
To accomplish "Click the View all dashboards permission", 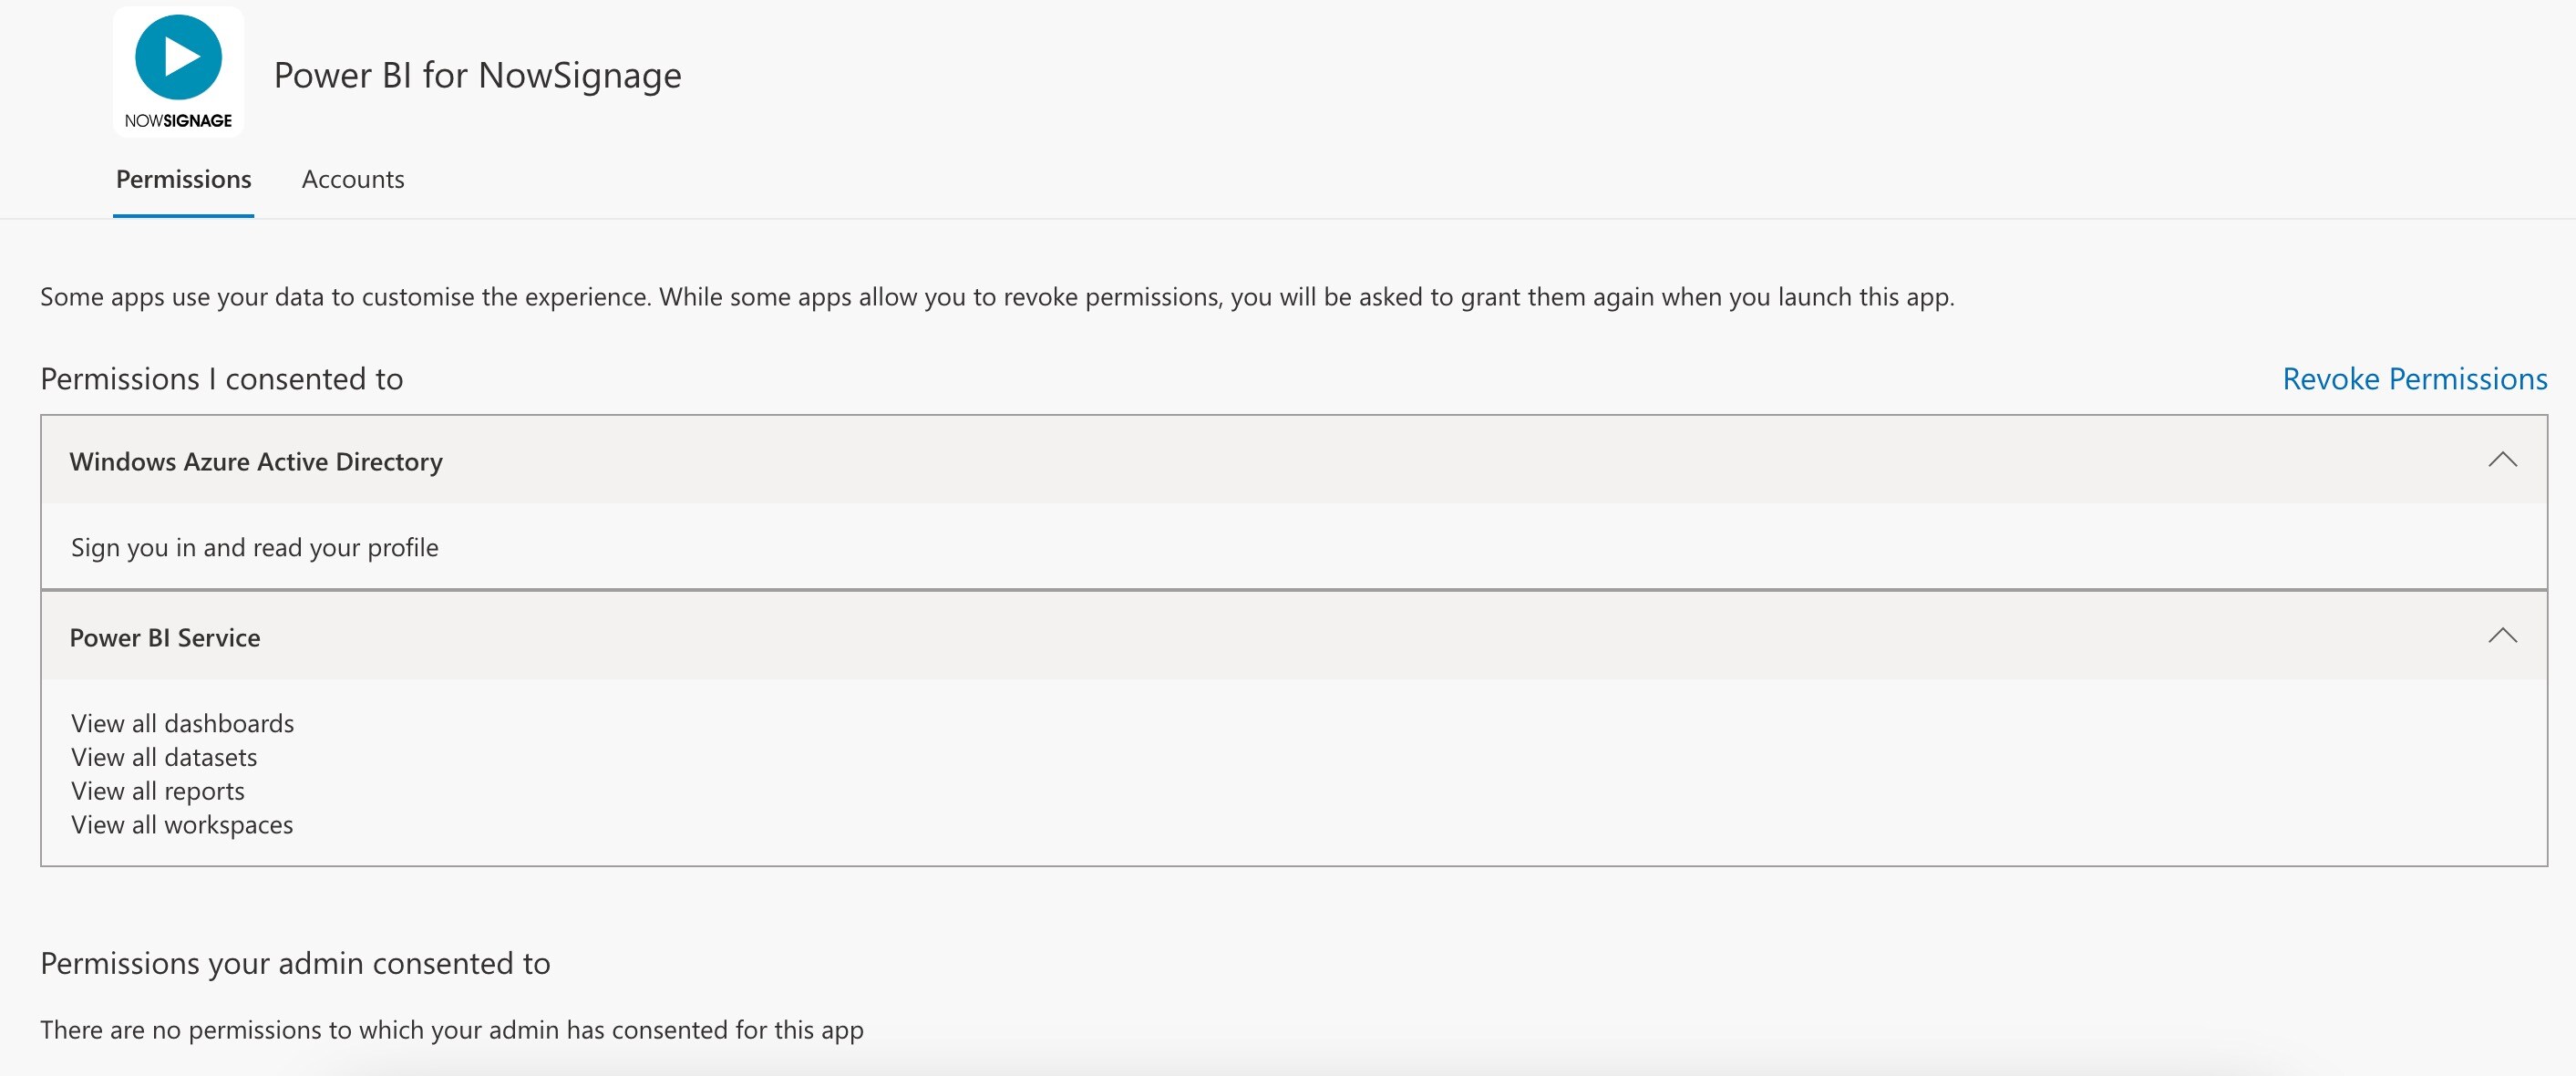I will point(183,723).
